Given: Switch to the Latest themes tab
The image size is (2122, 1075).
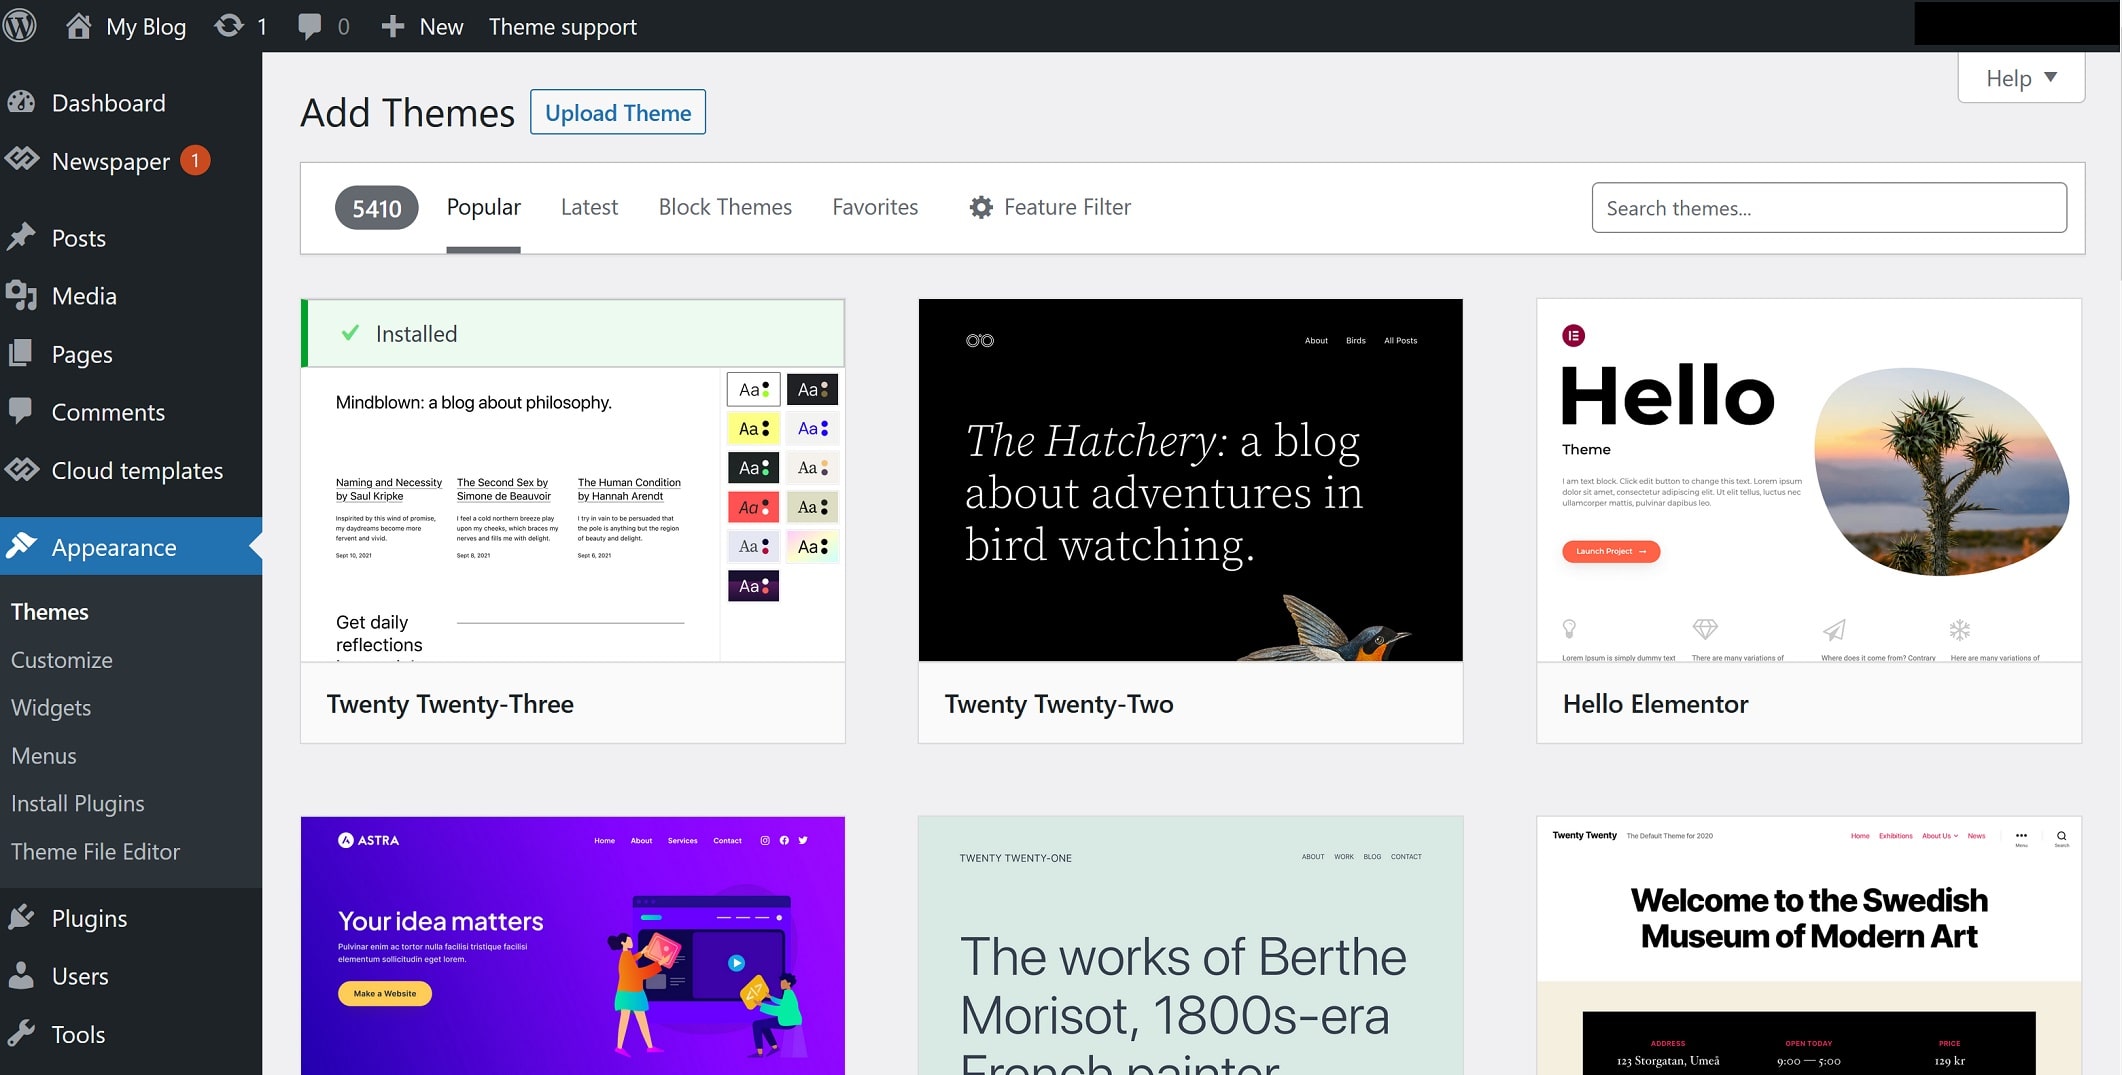Looking at the screenshot, I should 589,207.
